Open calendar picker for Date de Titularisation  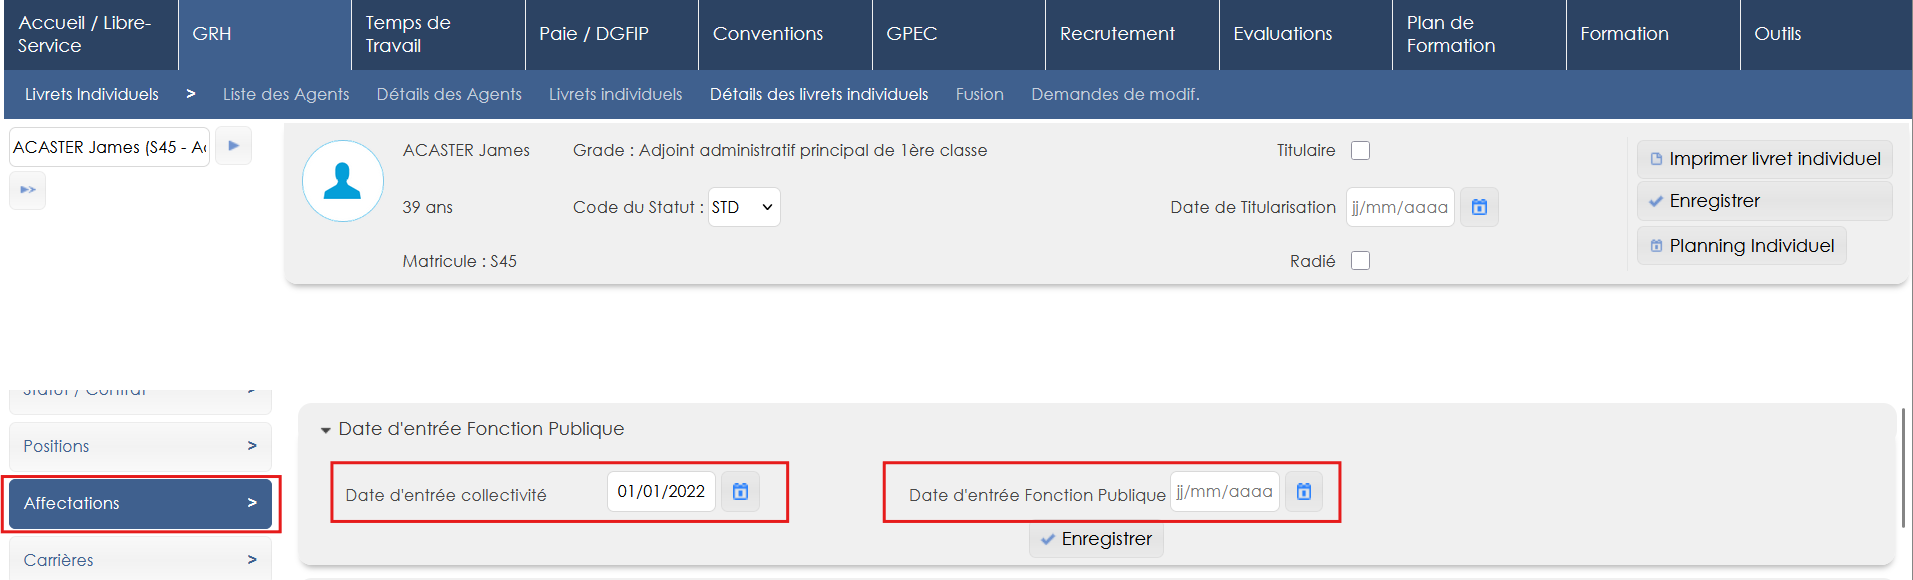click(1479, 207)
